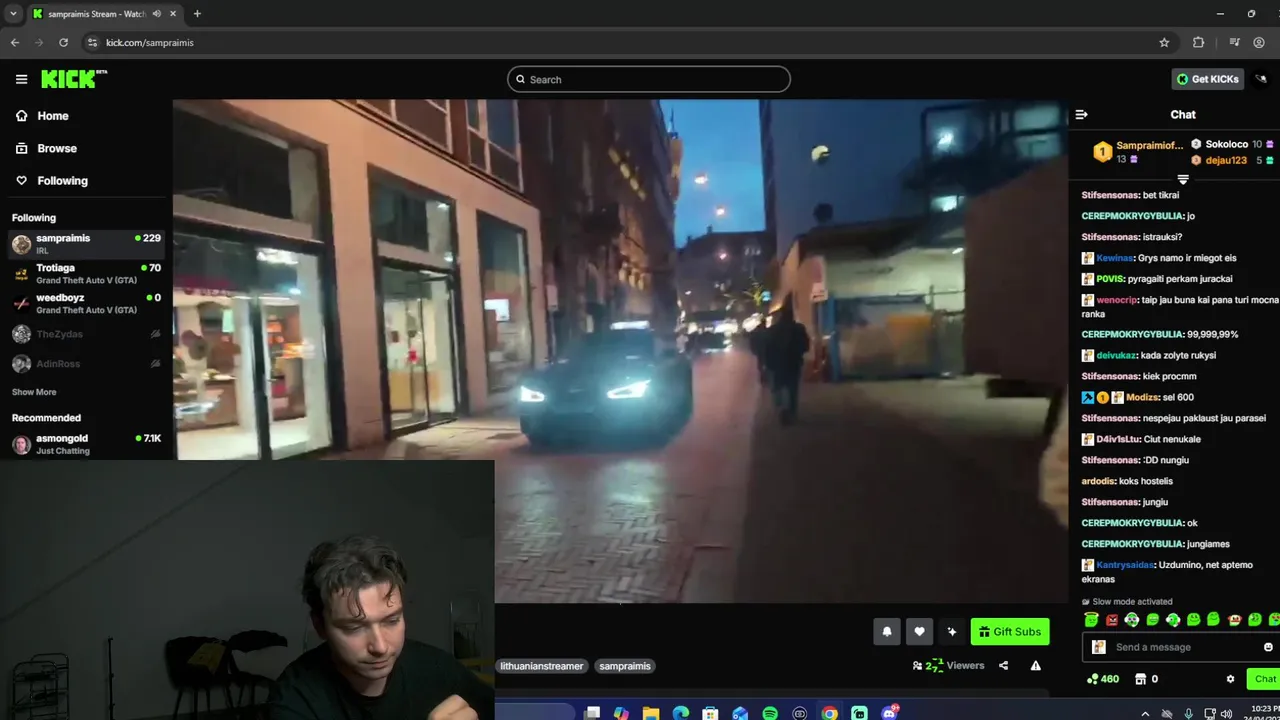Expand the Show More following list
This screenshot has width=1280, height=720.
(x=34, y=392)
